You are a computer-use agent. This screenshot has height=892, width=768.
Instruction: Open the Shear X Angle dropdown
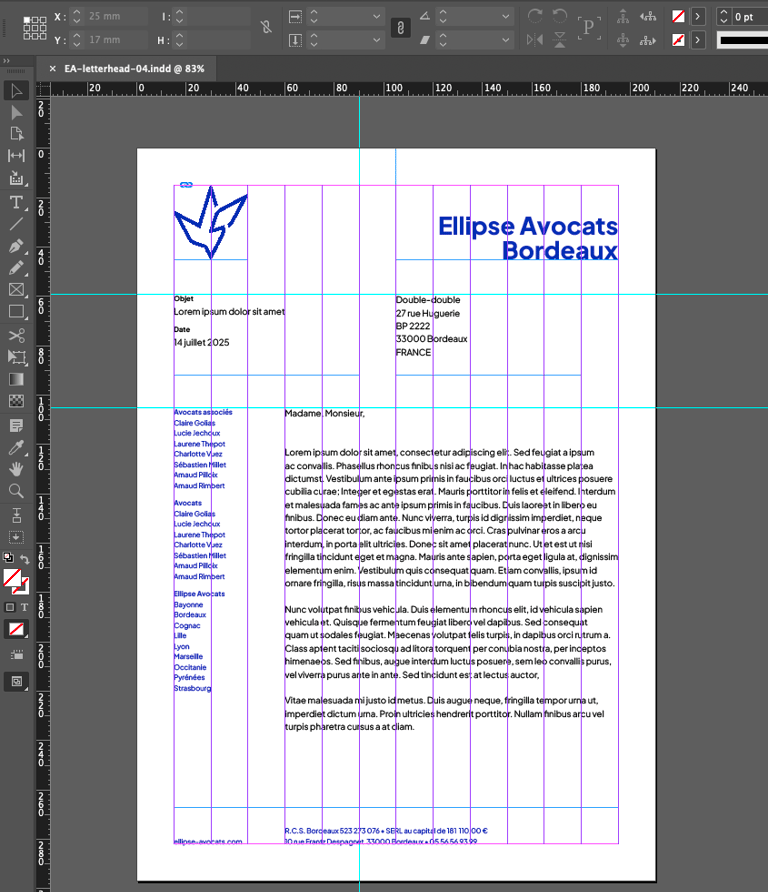[506, 40]
